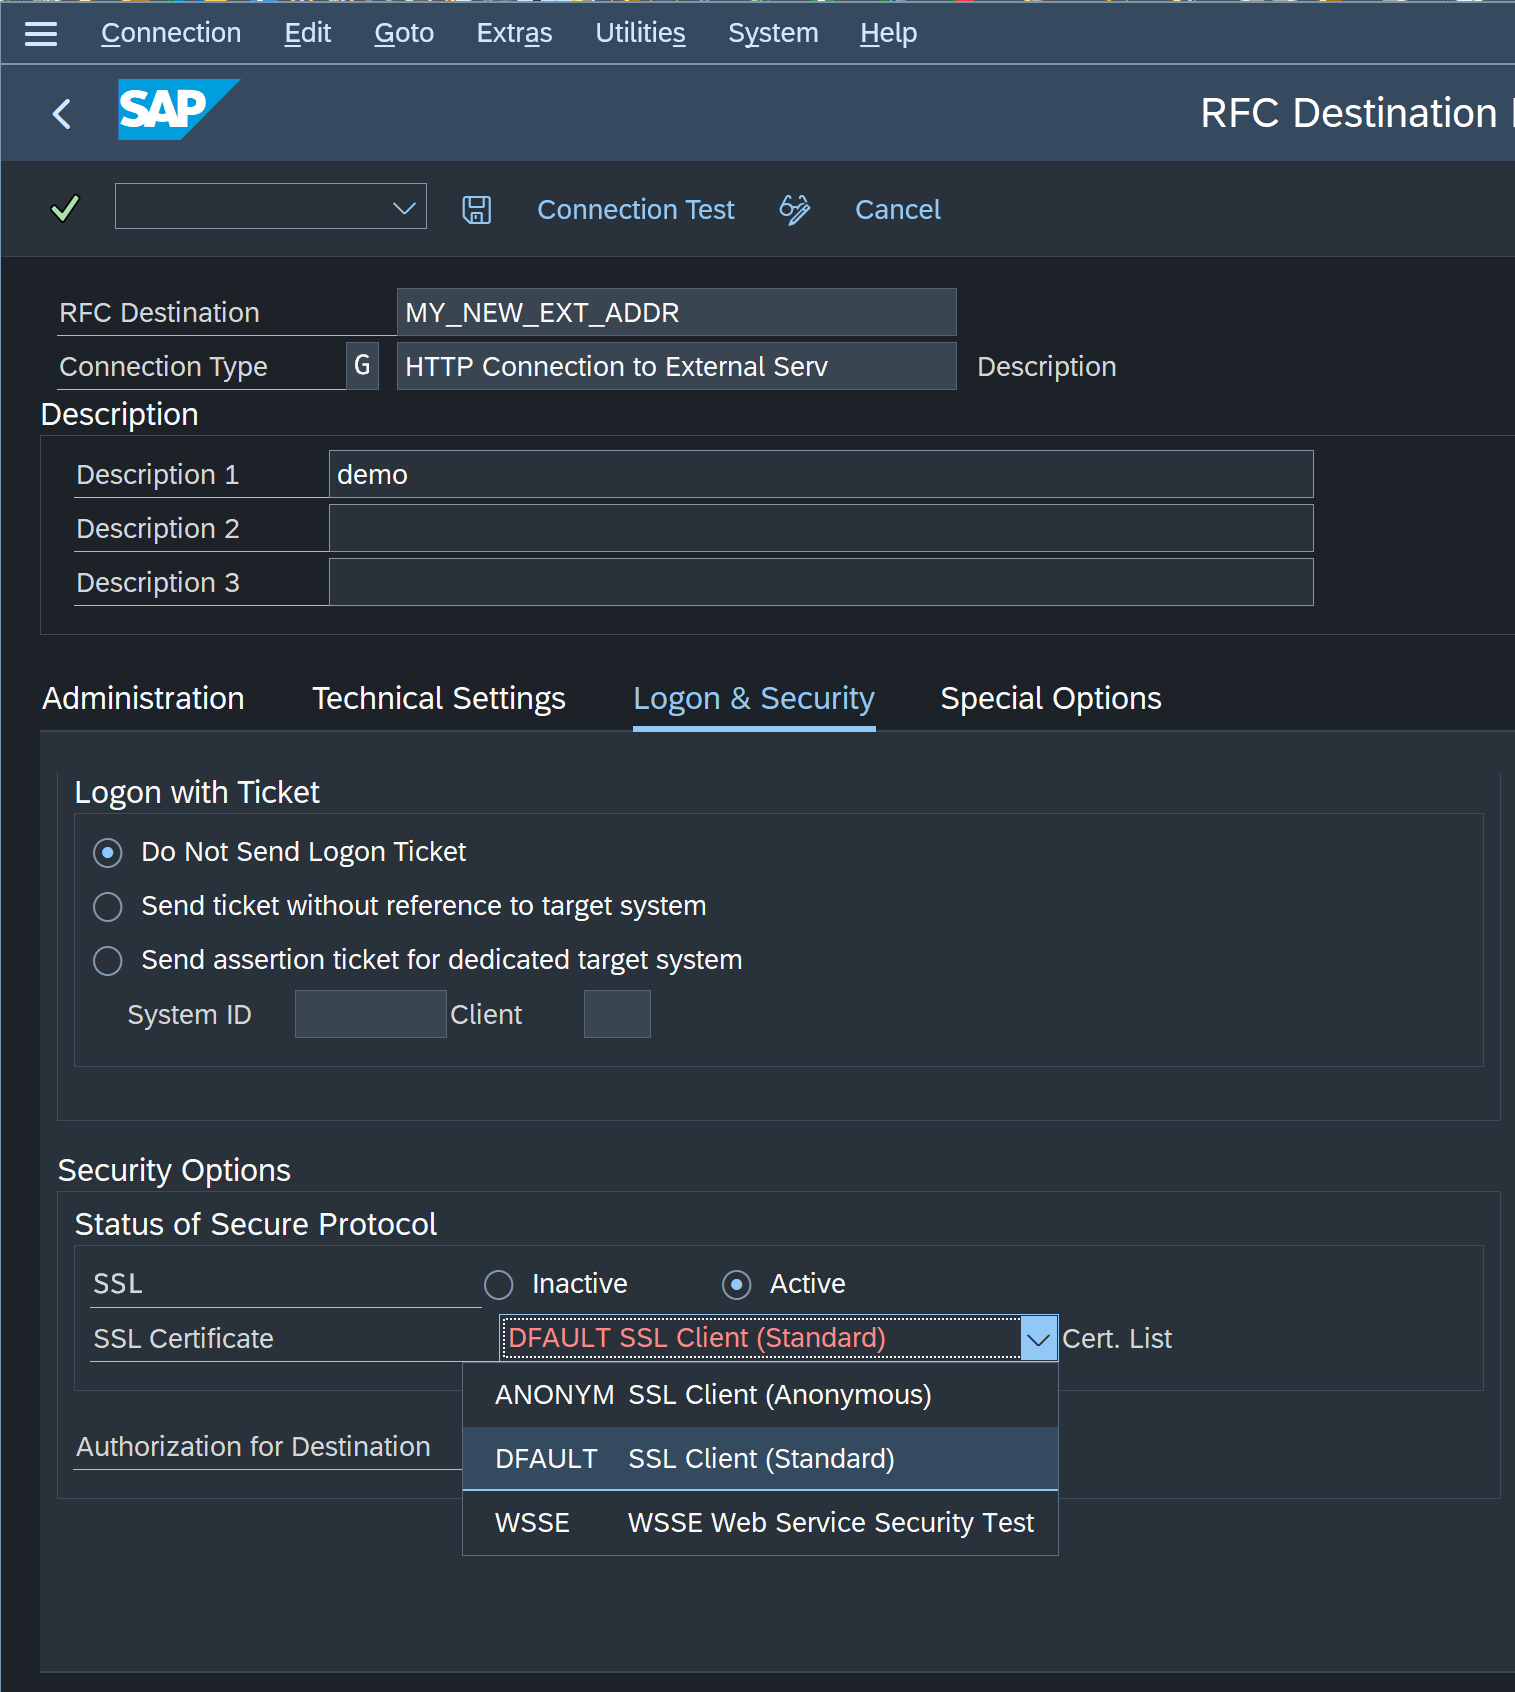Open the SSL Certificate dropdown arrow

coord(1039,1338)
